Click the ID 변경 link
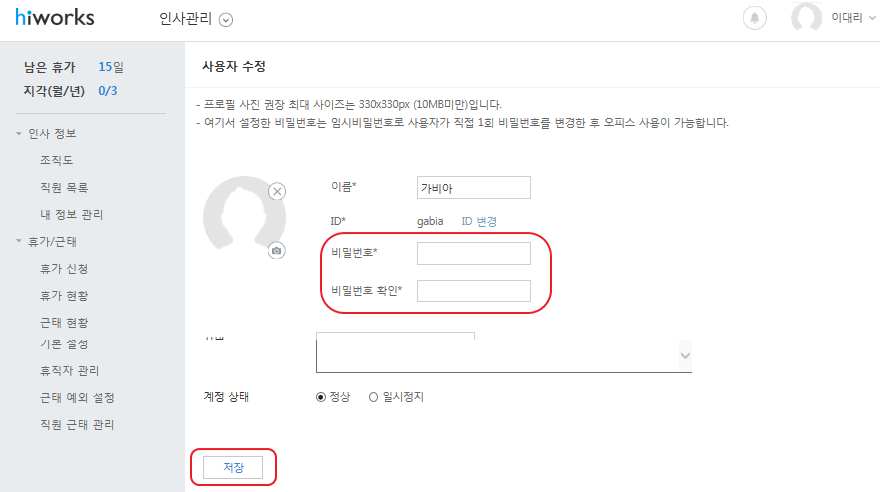Viewport: 880px width, 492px height. pos(479,221)
